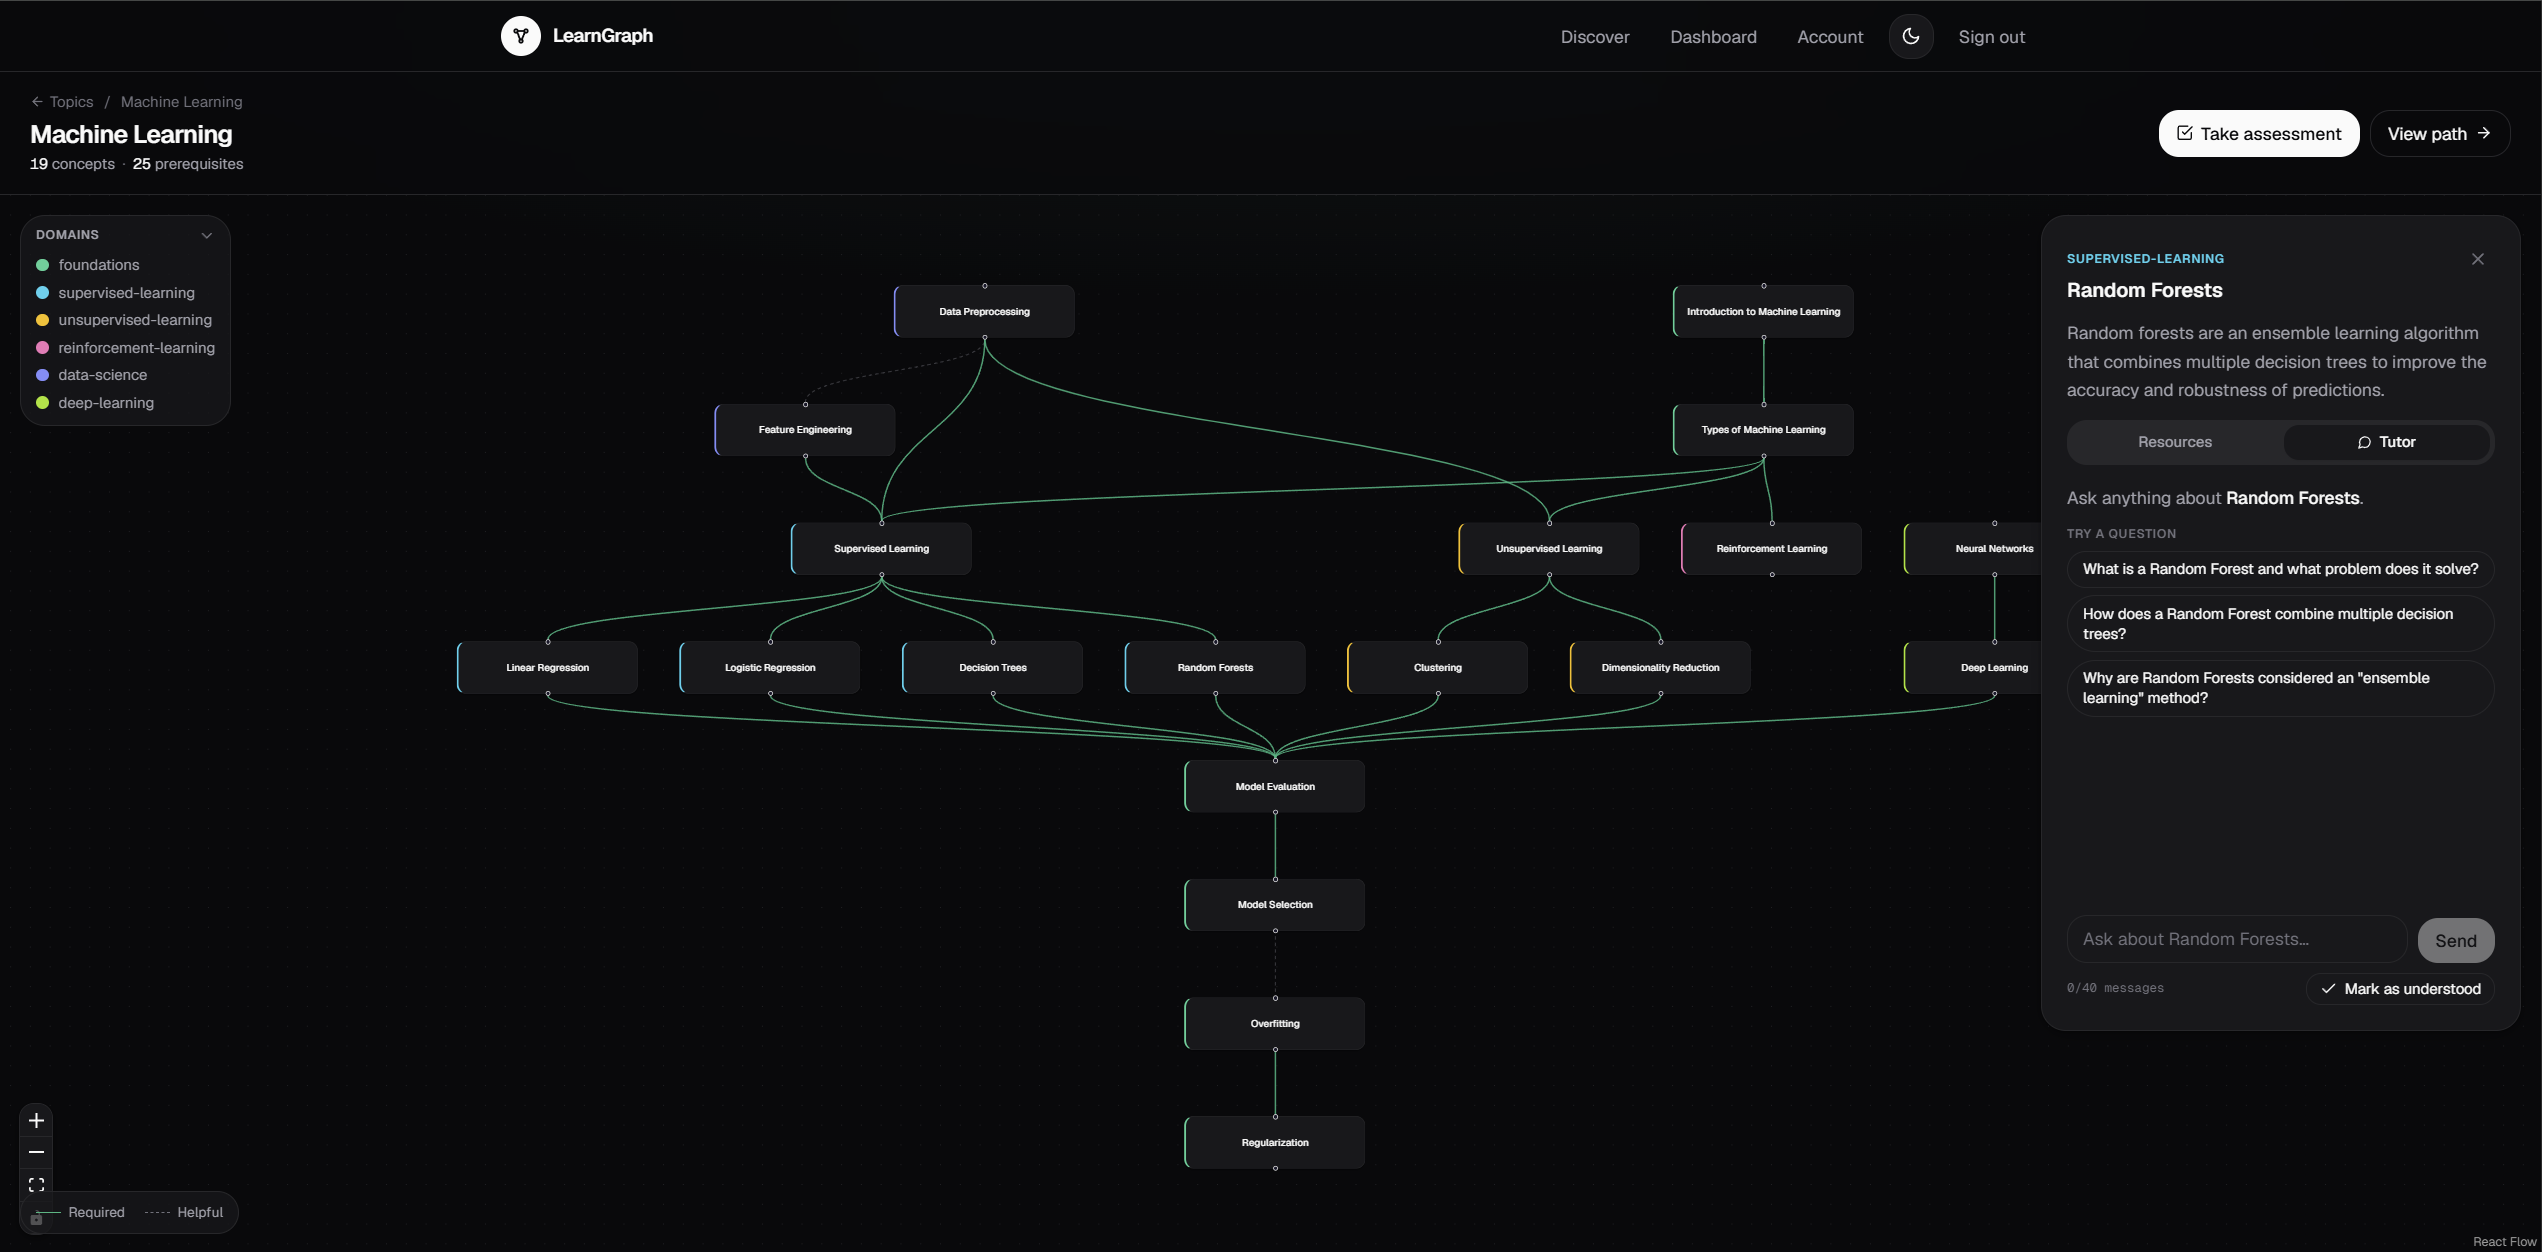Zoom in the graph with plus icon
This screenshot has height=1252, width=2542.
coord(36,1121)
